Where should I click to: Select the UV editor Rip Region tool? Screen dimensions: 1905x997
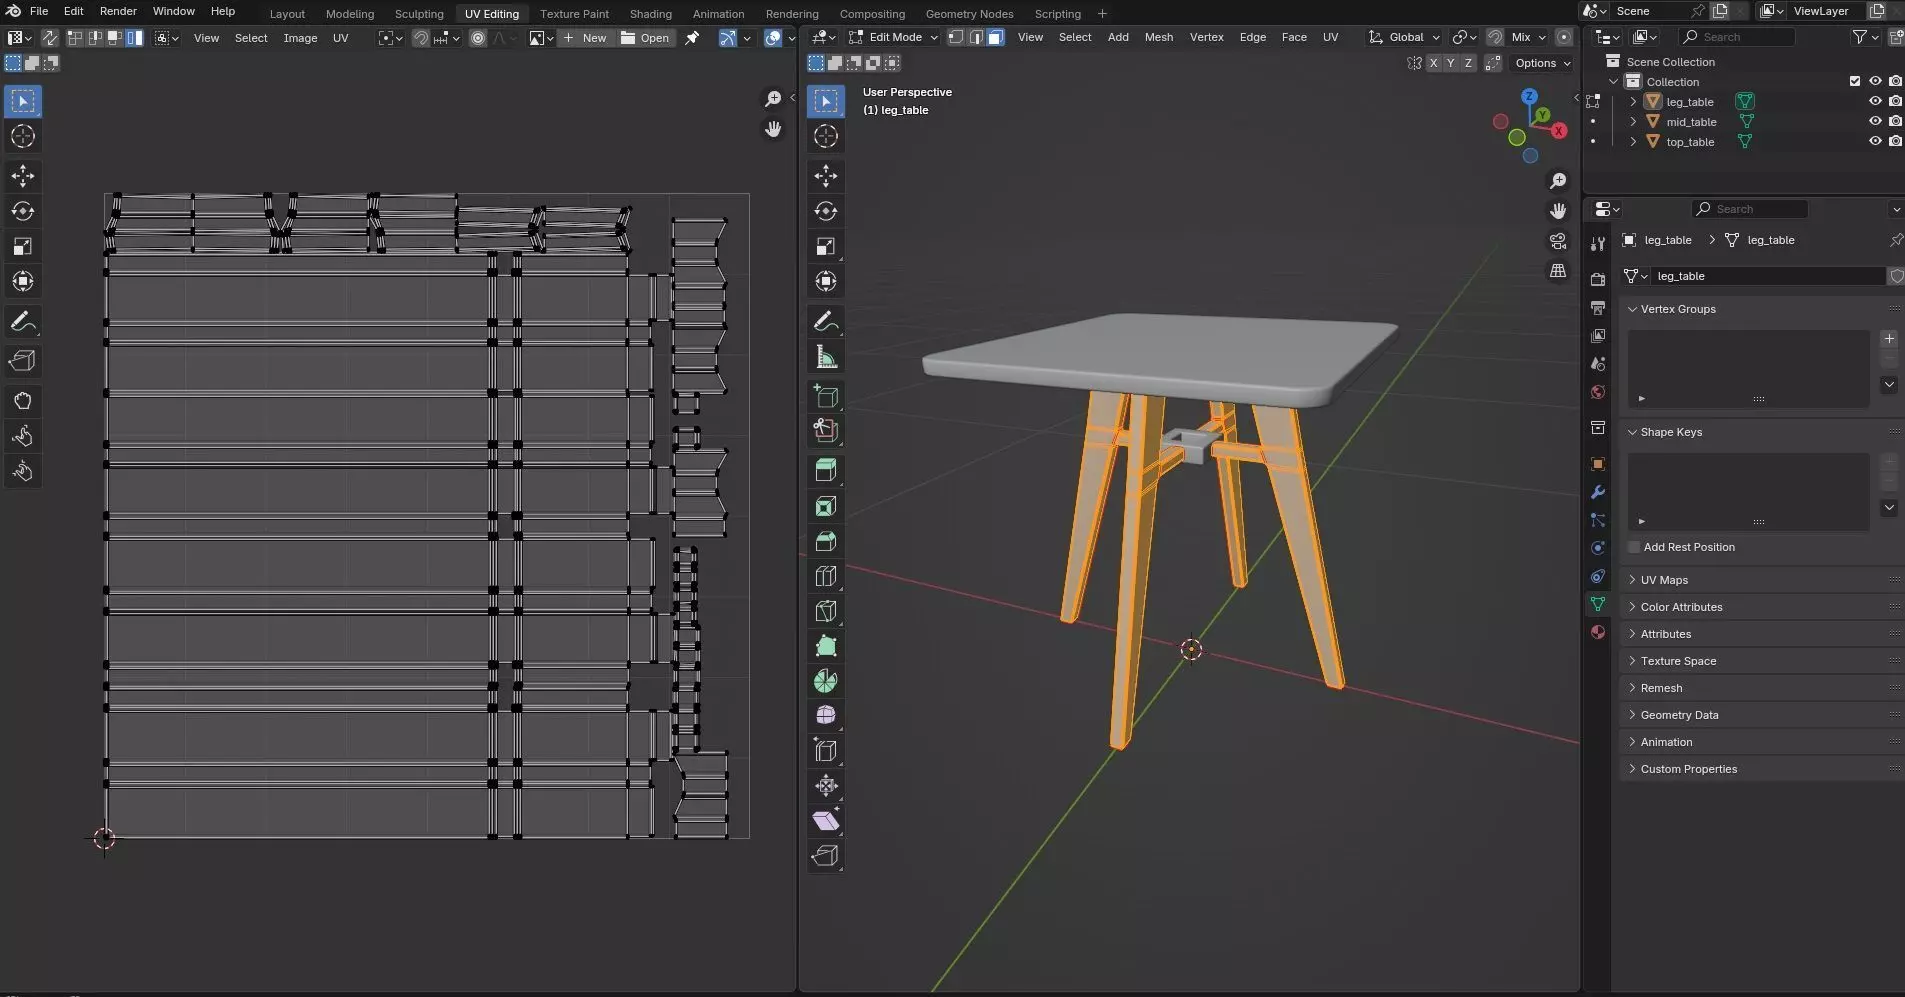pos(23,361)
